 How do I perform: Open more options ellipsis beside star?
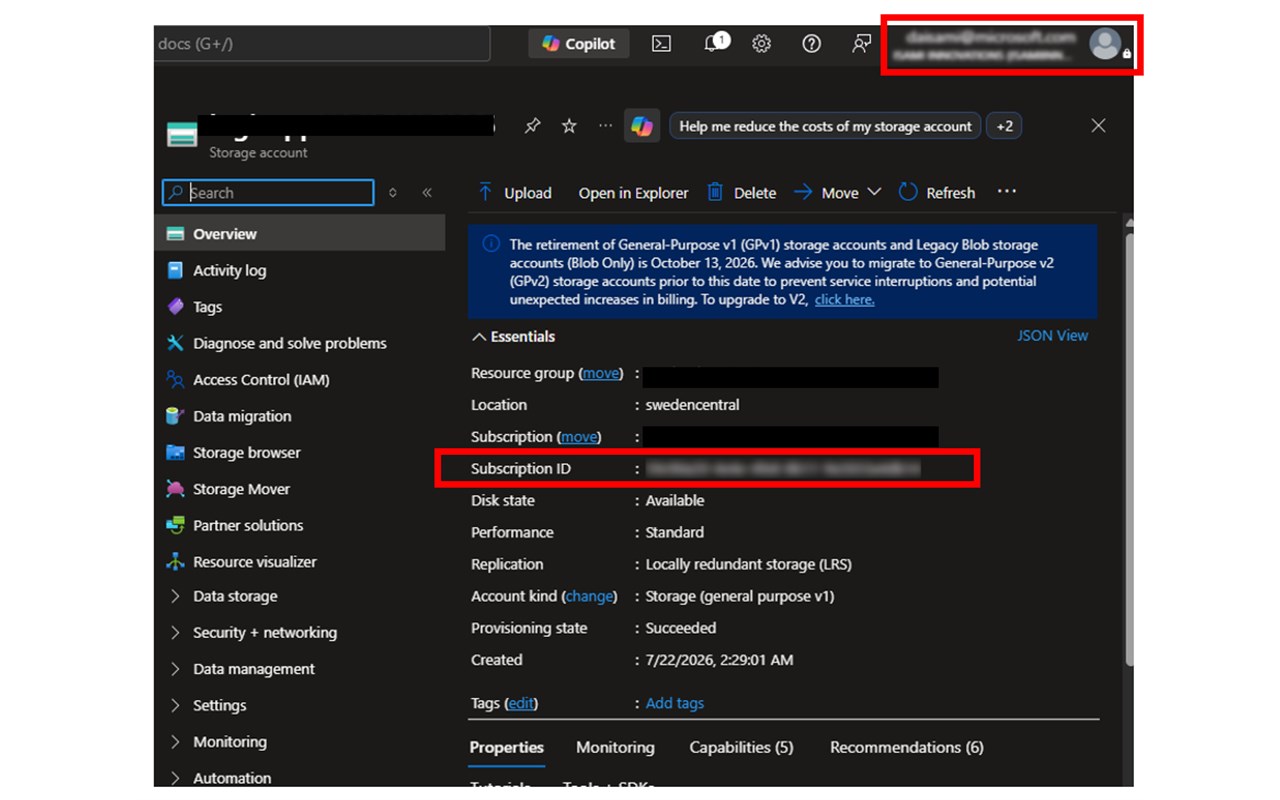605,126
